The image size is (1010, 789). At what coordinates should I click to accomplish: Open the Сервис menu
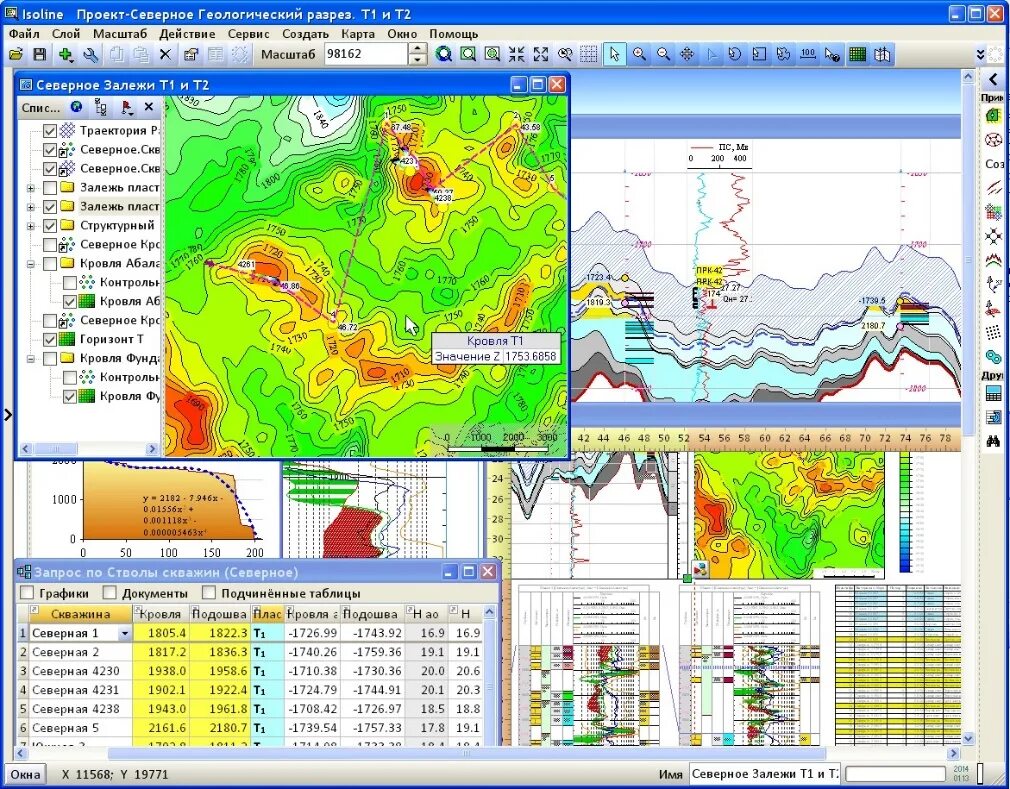point(248,33)
